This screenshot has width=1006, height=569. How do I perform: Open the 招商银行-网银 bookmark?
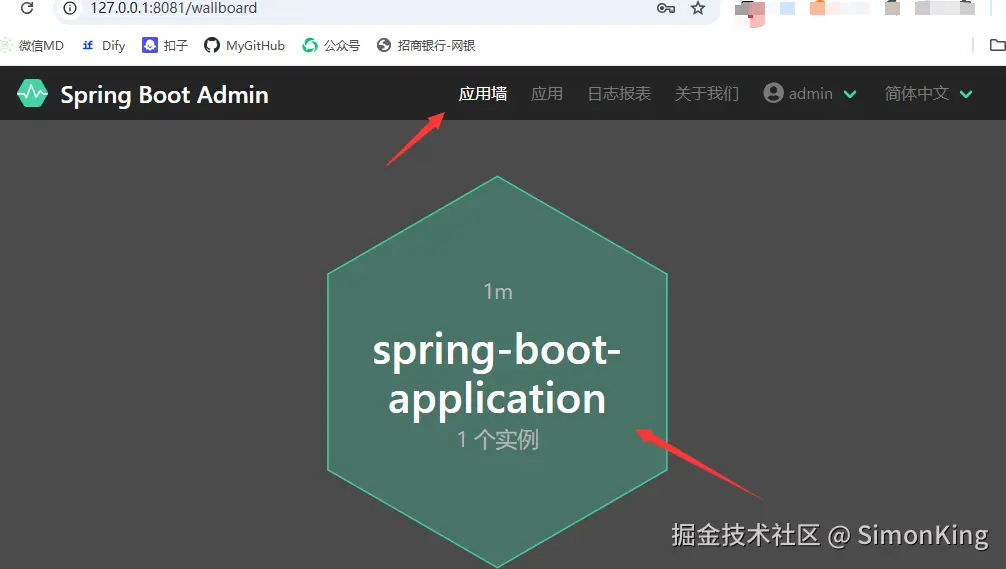click(x=426, y=46)
